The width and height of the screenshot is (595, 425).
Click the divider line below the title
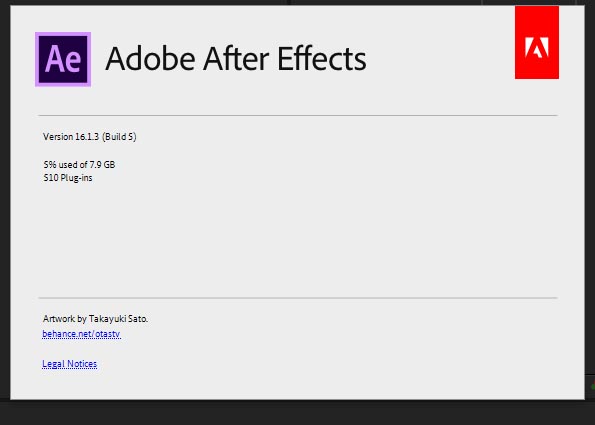pos(298,115)
